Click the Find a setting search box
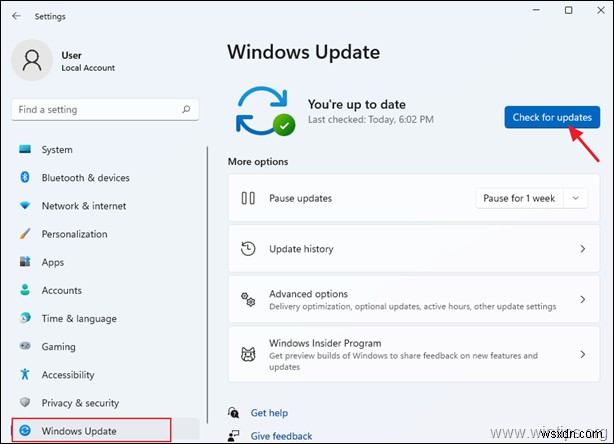This screenshot has height=444, width=614. pos(95,110)
